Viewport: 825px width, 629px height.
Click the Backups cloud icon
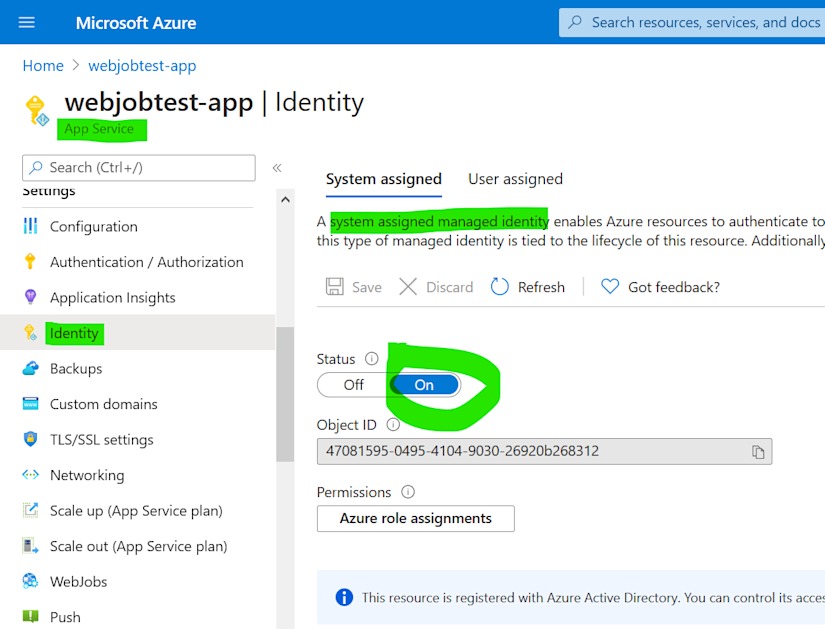click(x=31, y=368)
